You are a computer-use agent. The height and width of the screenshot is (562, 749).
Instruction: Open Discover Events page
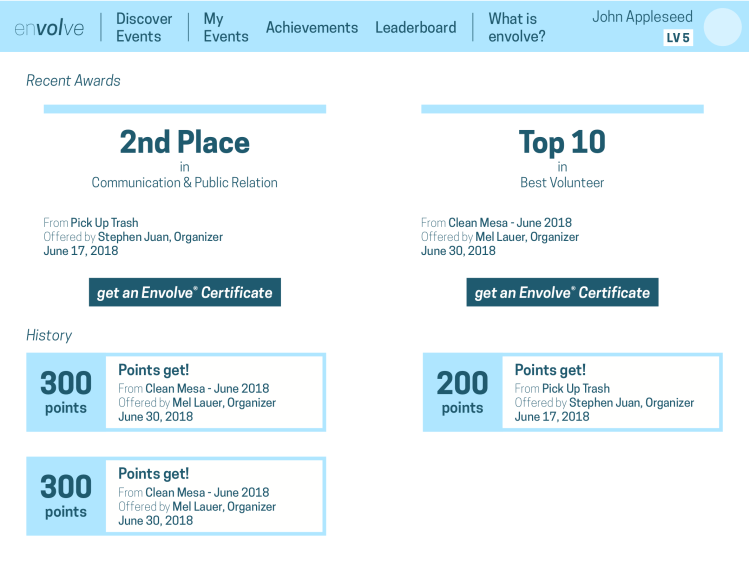click(x=144, y=27)
